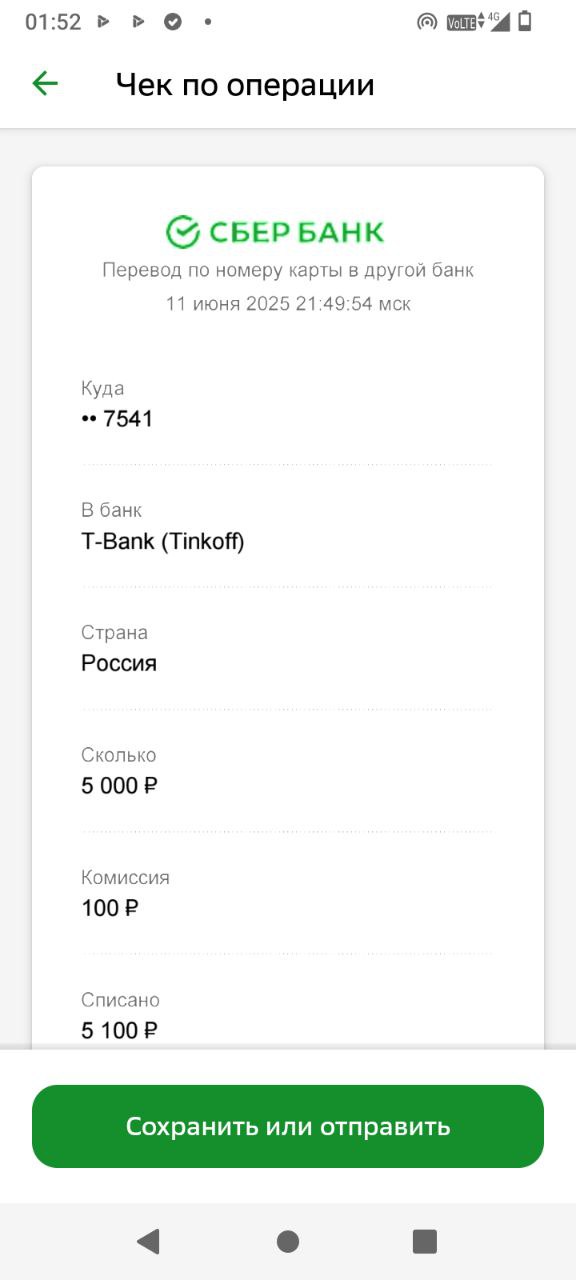Tap the 5 000 ₽ amount
The height and width of the screenshot is (1280, 576).
[x=120, y=786]
